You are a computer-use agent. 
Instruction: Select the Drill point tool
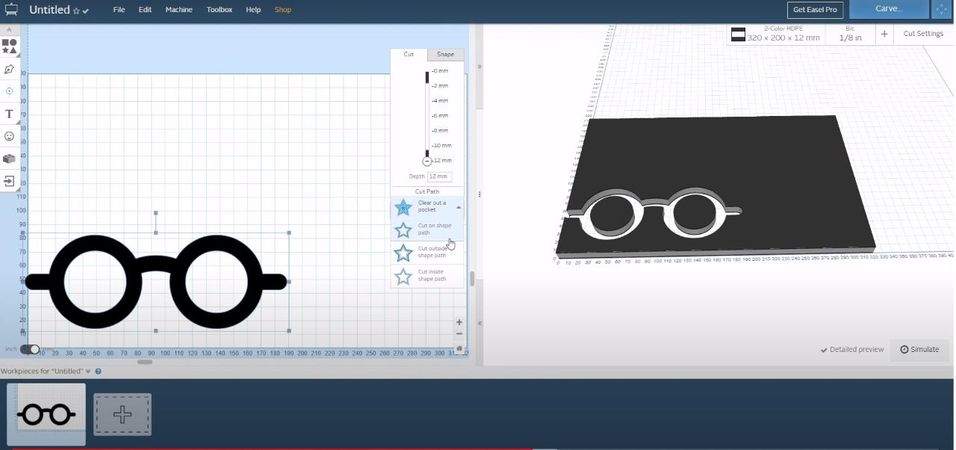[9, 91]
